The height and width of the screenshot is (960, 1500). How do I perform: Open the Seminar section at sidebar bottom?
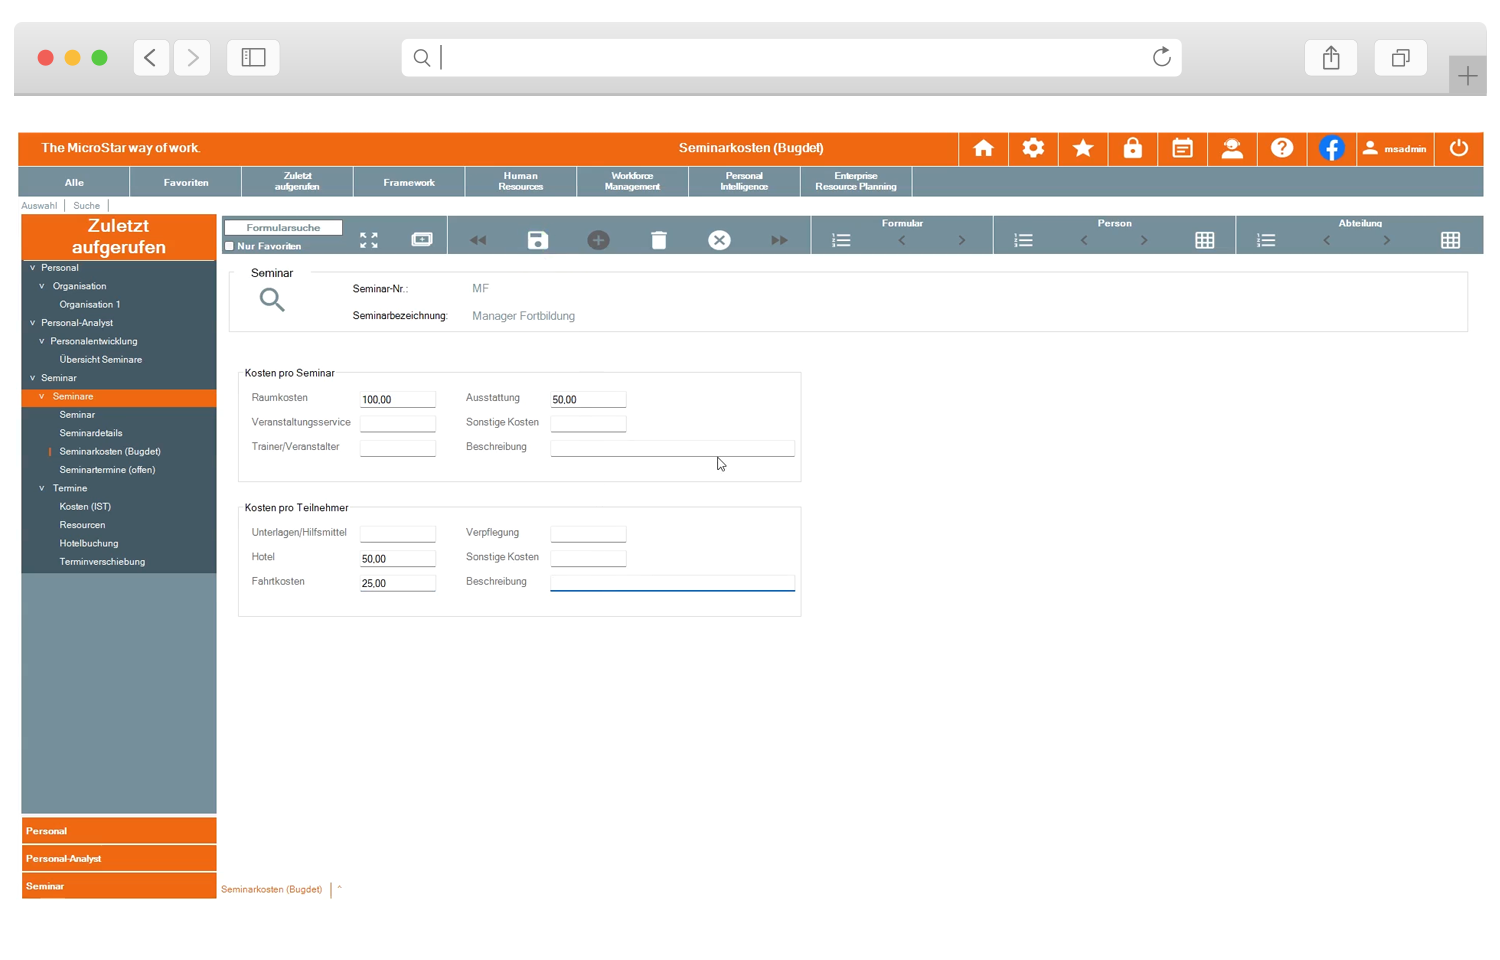tap(119, 886)
